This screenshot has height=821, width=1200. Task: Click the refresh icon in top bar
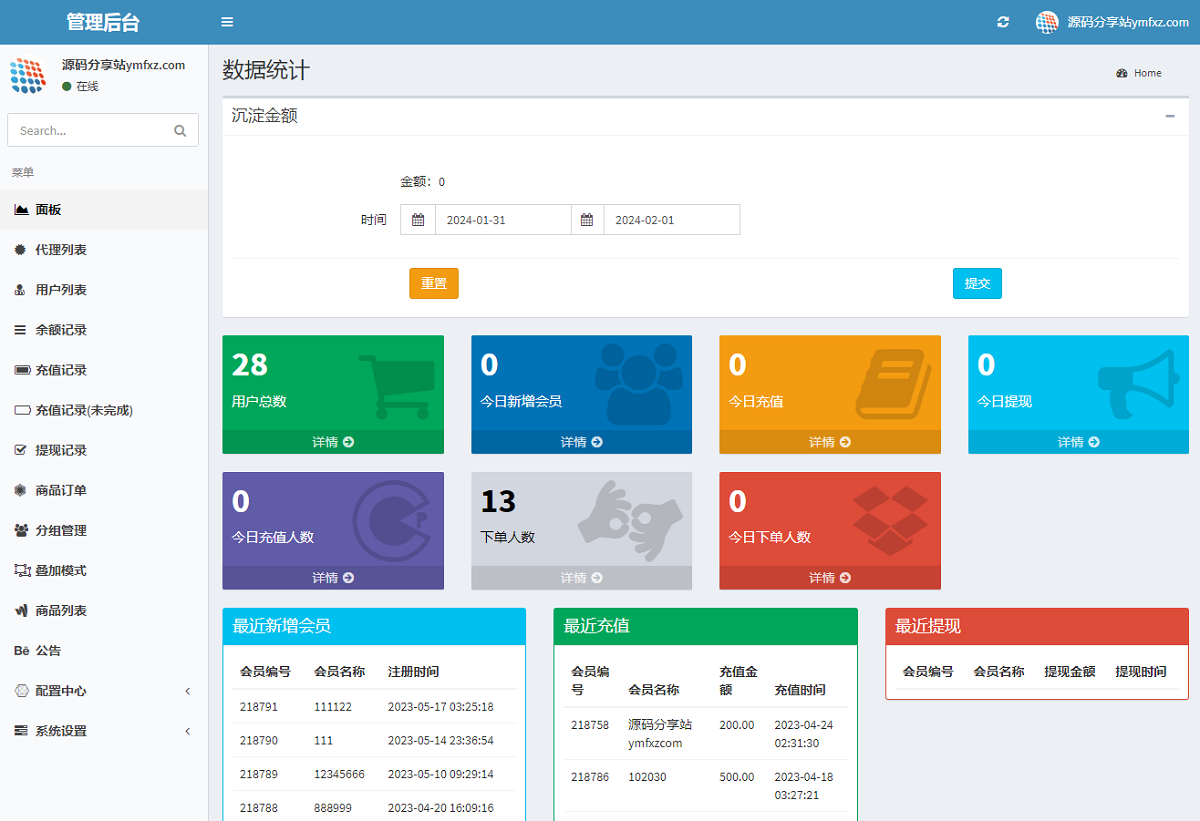point(1003,22)
